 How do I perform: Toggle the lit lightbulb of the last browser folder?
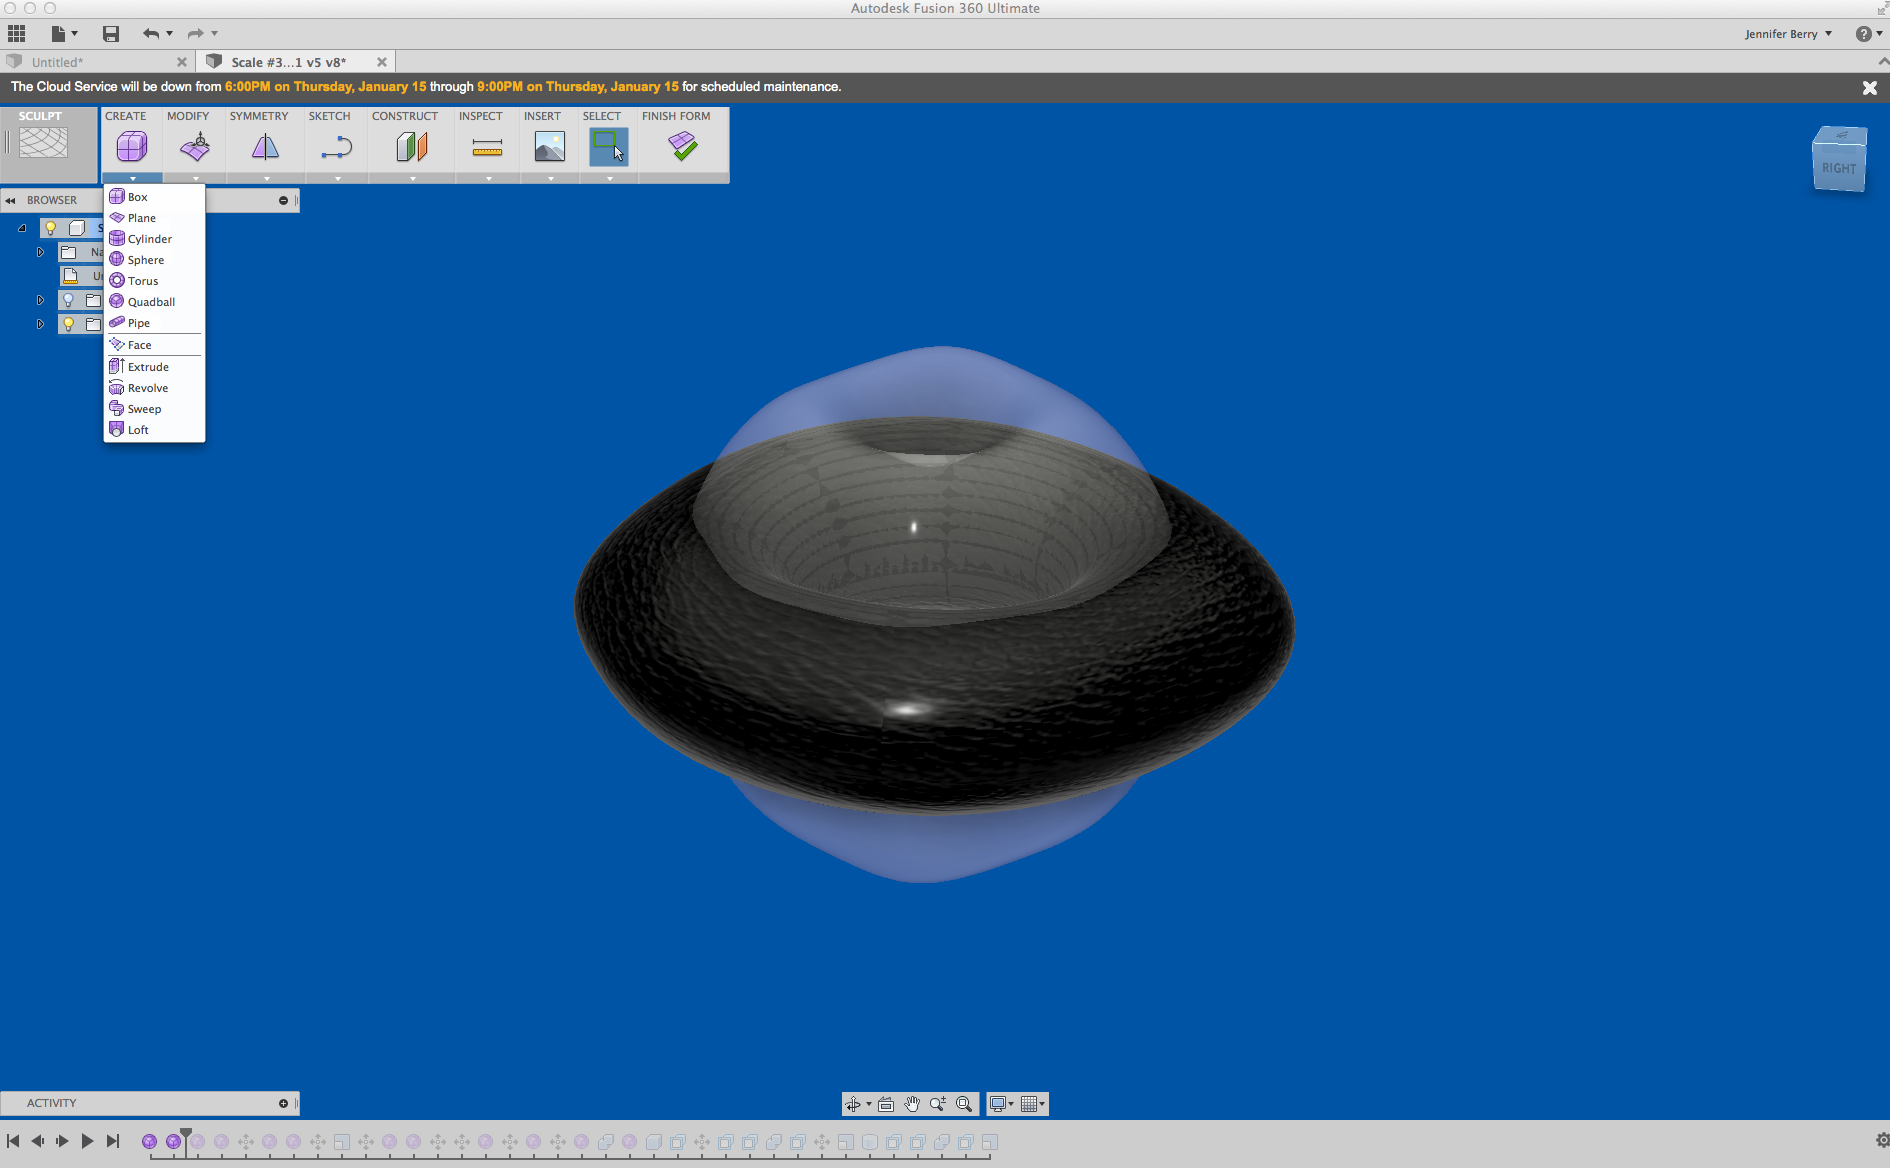(68, 324)
